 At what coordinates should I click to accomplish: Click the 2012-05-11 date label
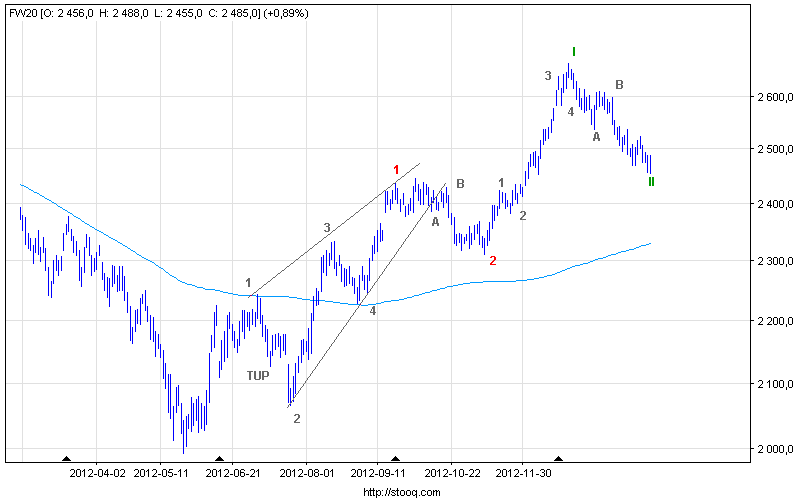click(x=161, y=473)
